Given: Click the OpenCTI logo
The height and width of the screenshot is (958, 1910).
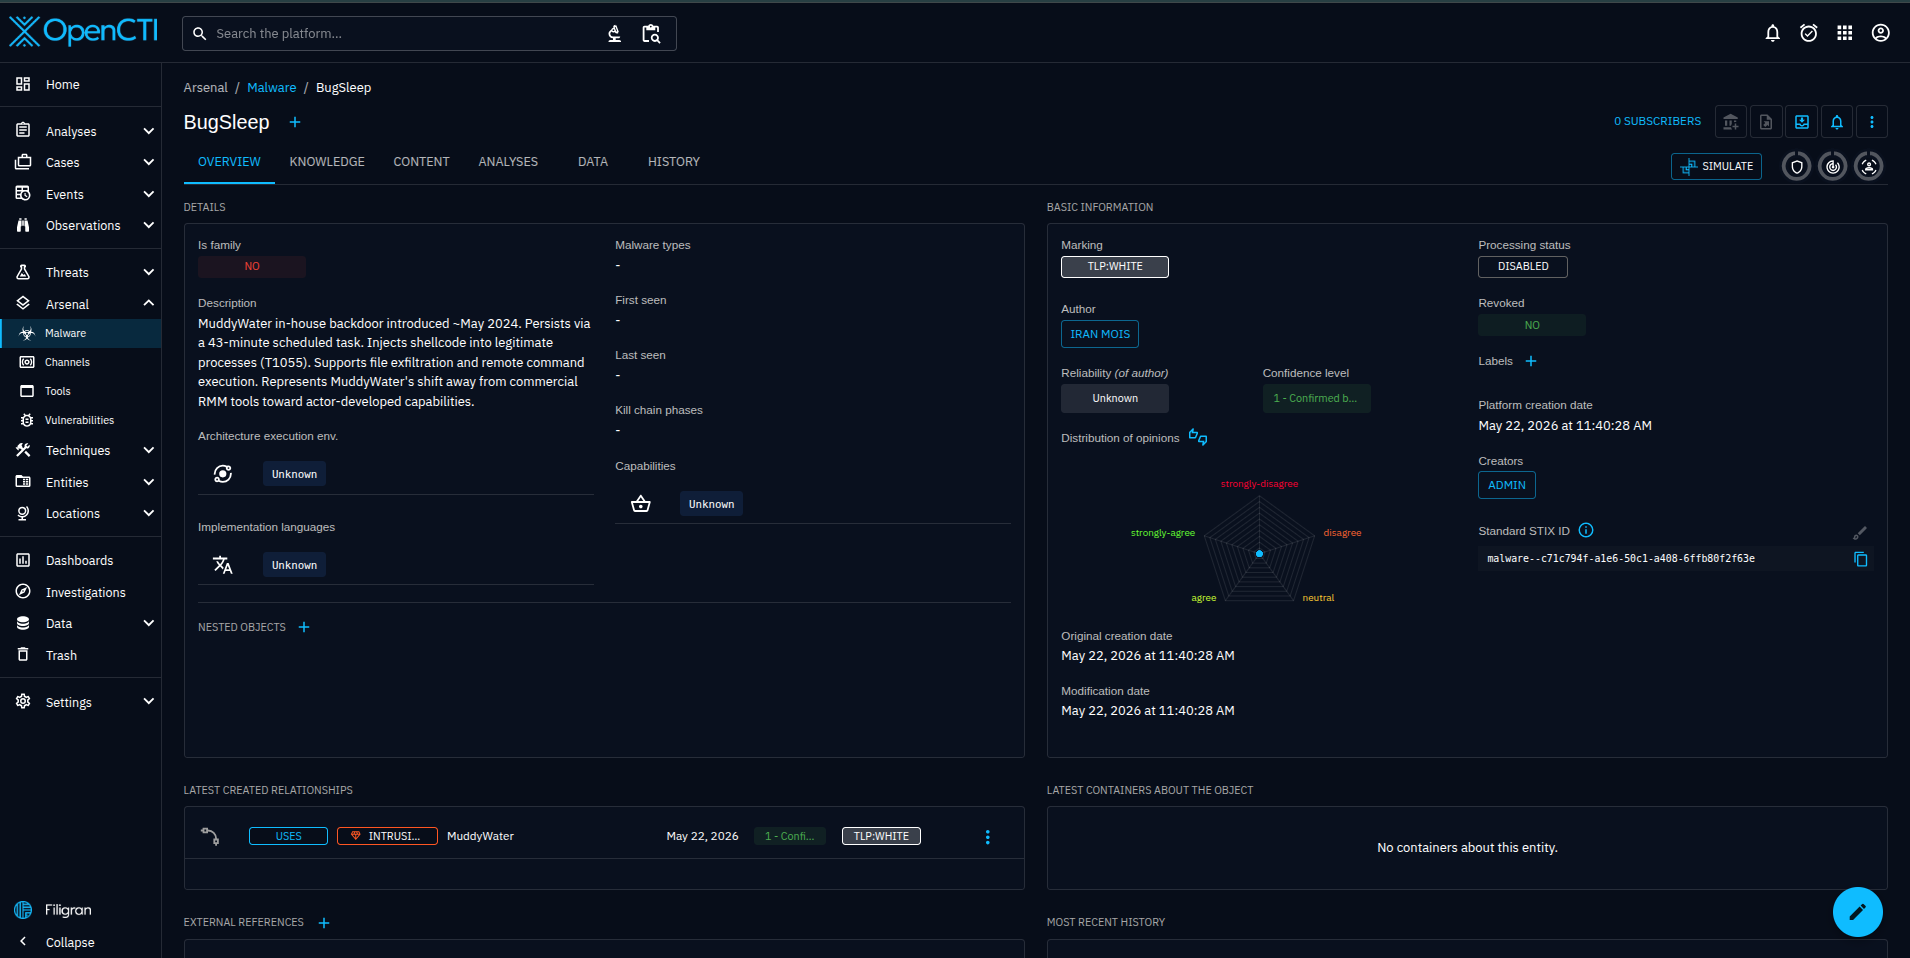Looking at the screenshot, I should coord(84,32).
